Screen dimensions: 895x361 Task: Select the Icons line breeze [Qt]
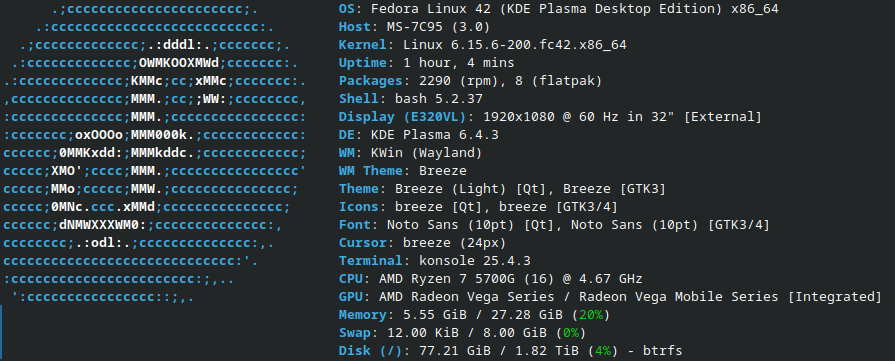(434, 207)
